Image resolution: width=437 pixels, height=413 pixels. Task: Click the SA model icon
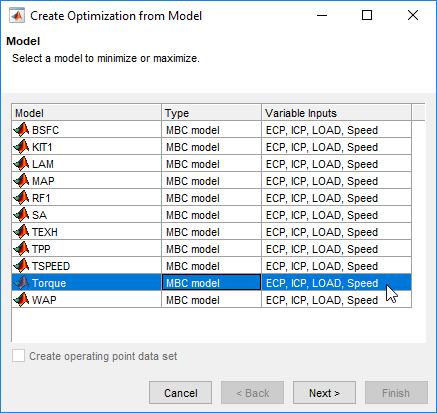[21, 215]
